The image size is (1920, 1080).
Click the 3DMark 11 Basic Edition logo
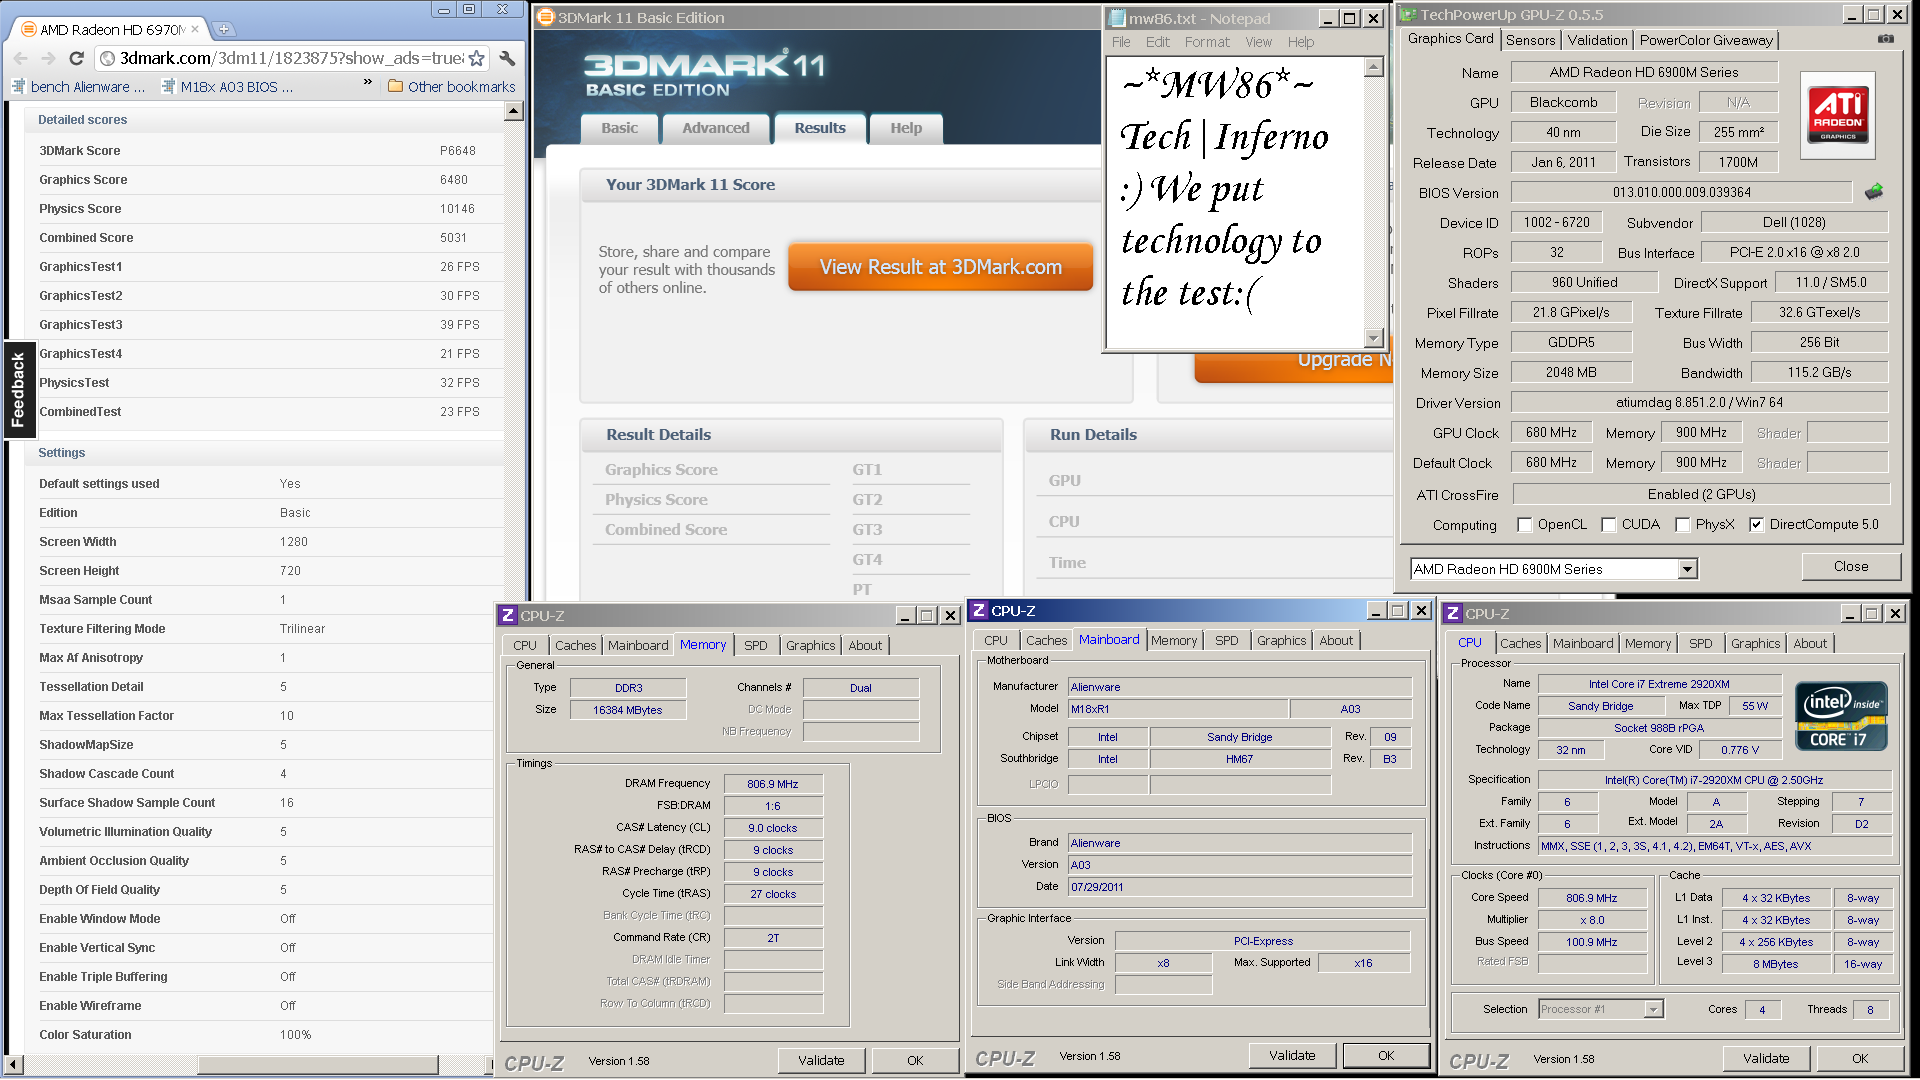point(704,73)
